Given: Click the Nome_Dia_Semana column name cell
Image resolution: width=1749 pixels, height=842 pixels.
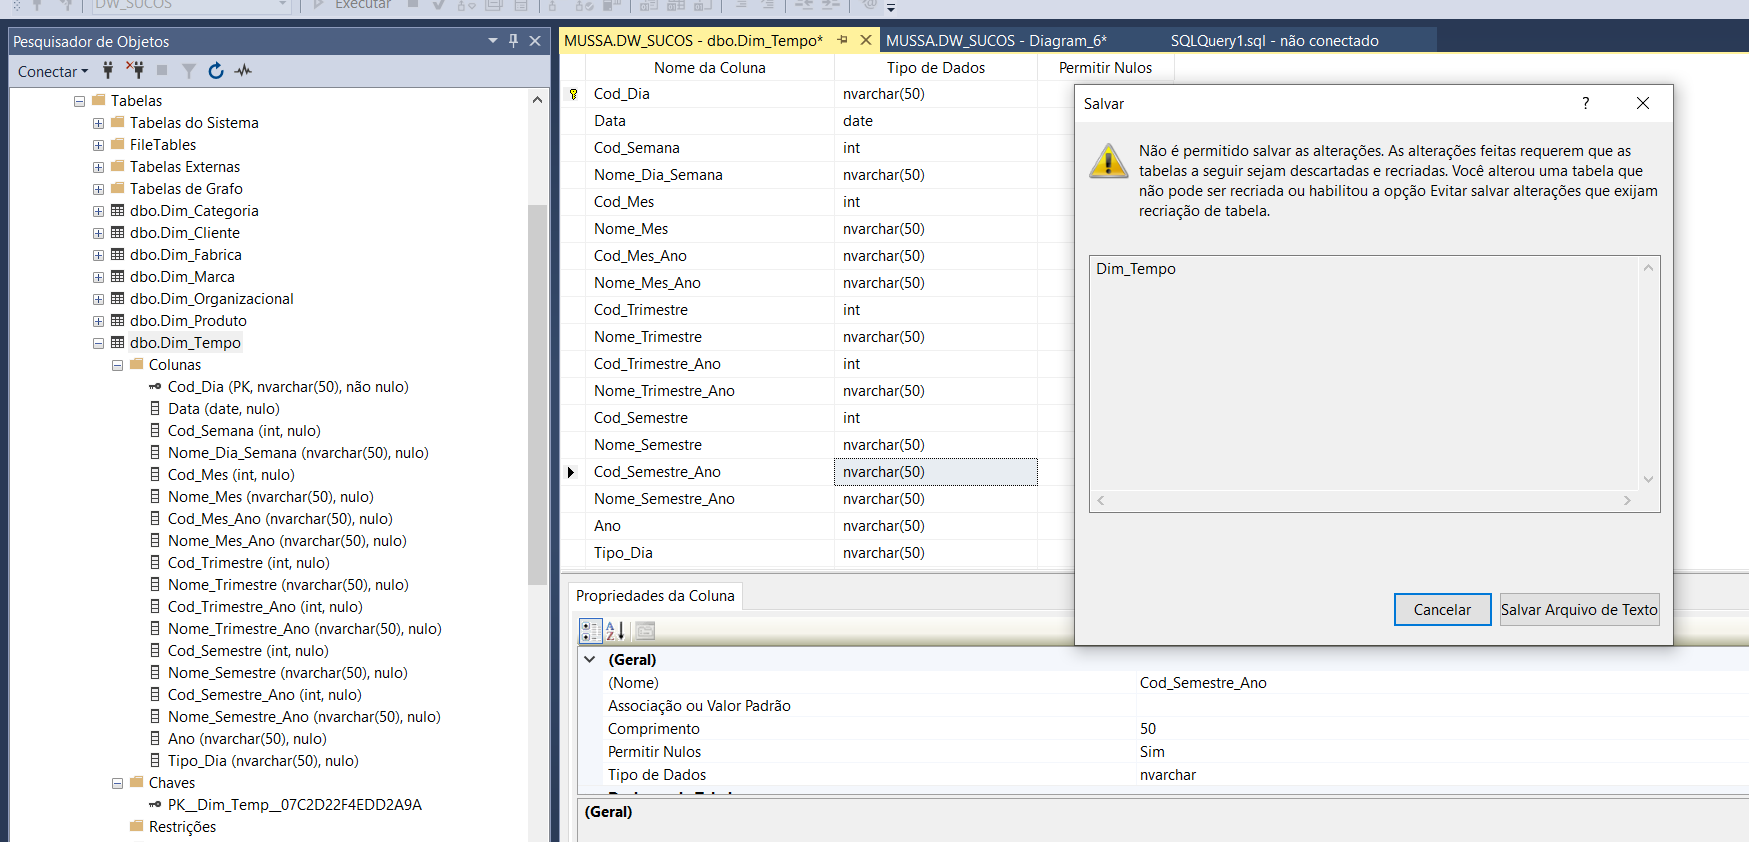Looking at the screenshot, I should tap(710, 175).
